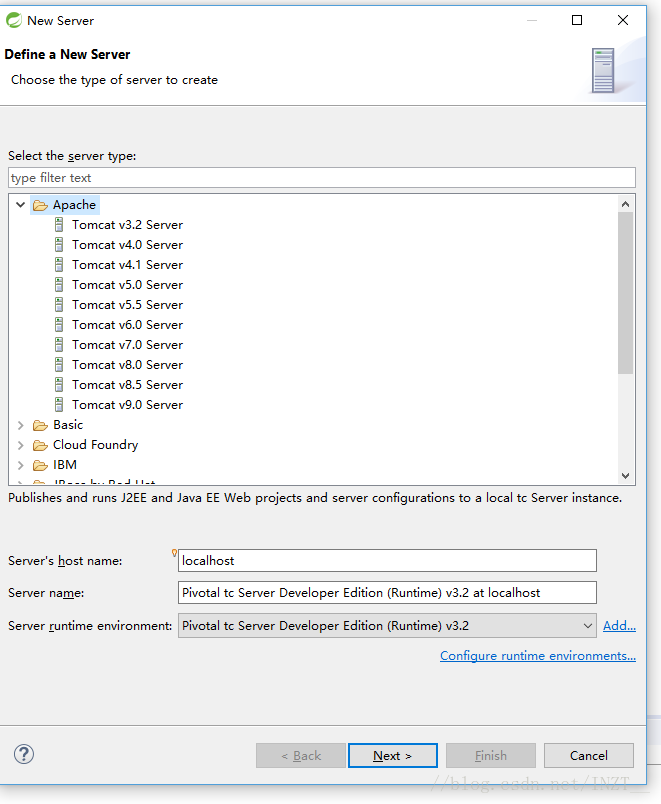Image resolution: width=661 pixels, height=804 pixels.
Task: Click the Cancel button
Action: click(589, 755)
